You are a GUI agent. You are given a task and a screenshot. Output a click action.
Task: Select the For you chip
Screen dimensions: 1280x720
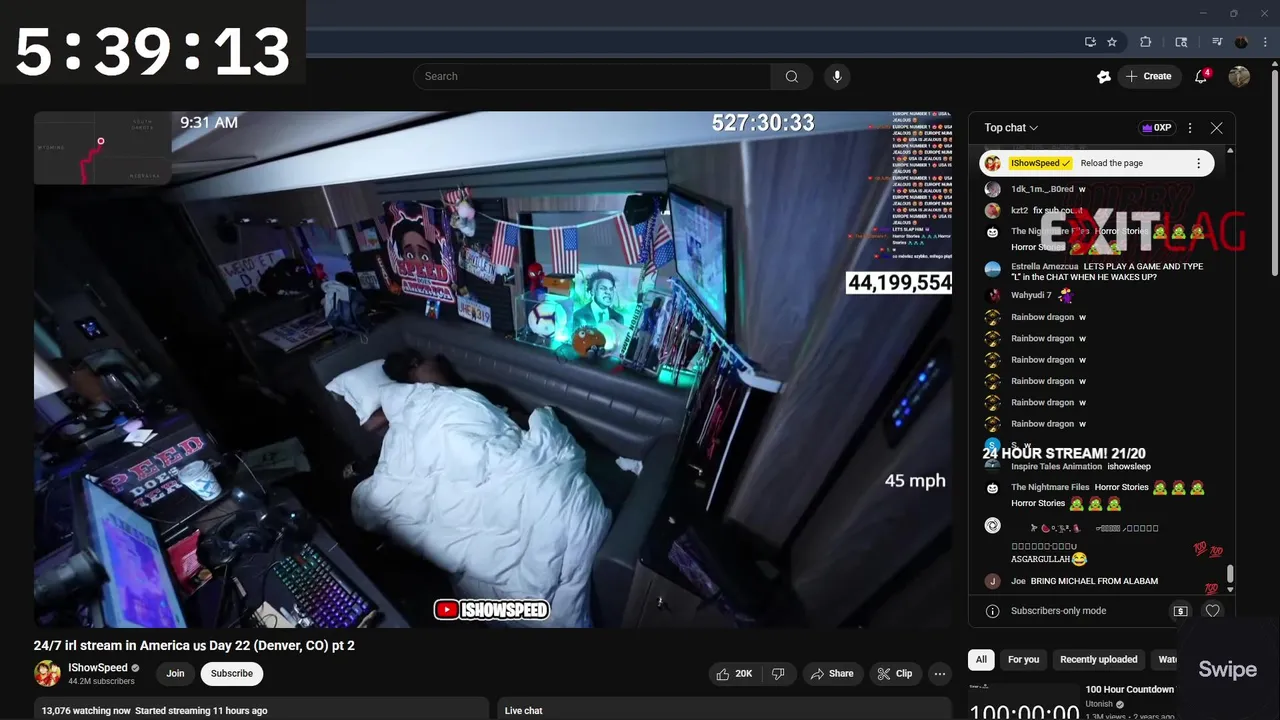coord(1023,660)
